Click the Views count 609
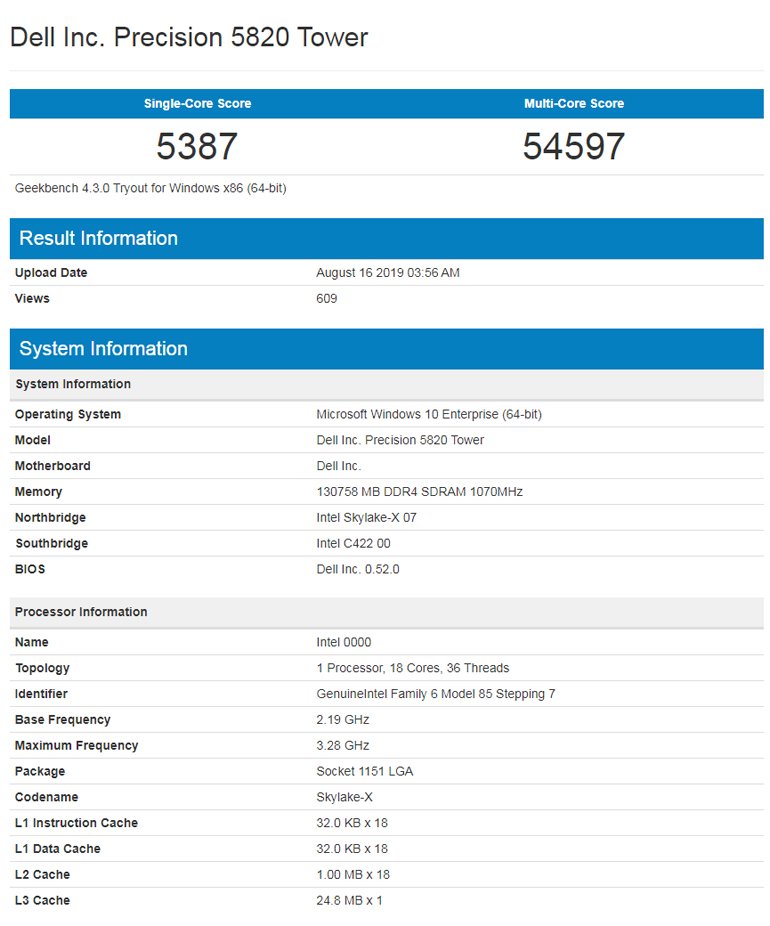The height and width of the screenshot is (926, 770). (x=327, y=299)
